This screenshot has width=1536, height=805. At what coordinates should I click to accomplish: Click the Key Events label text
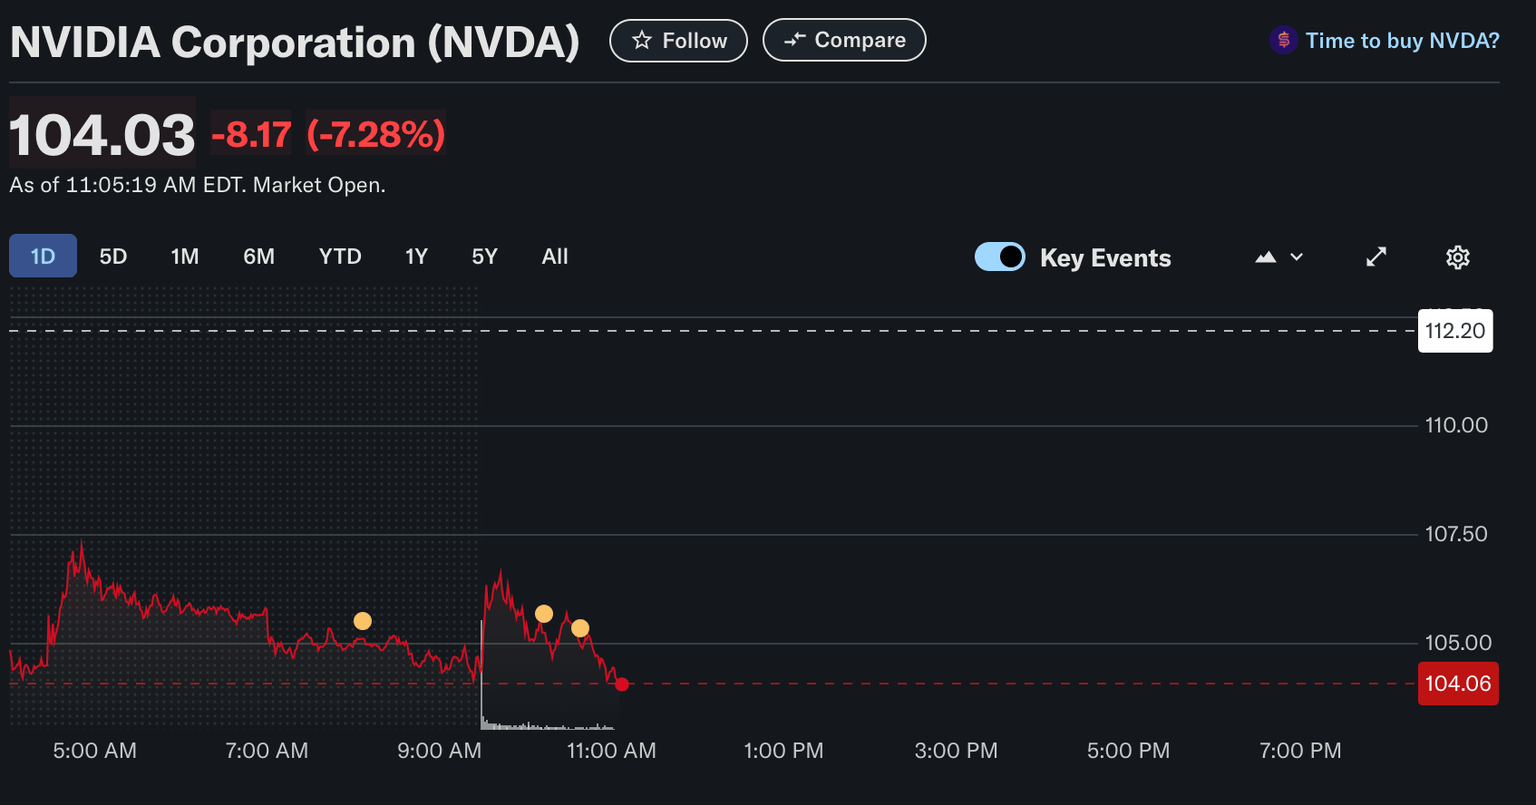[x=1105, y=257]
